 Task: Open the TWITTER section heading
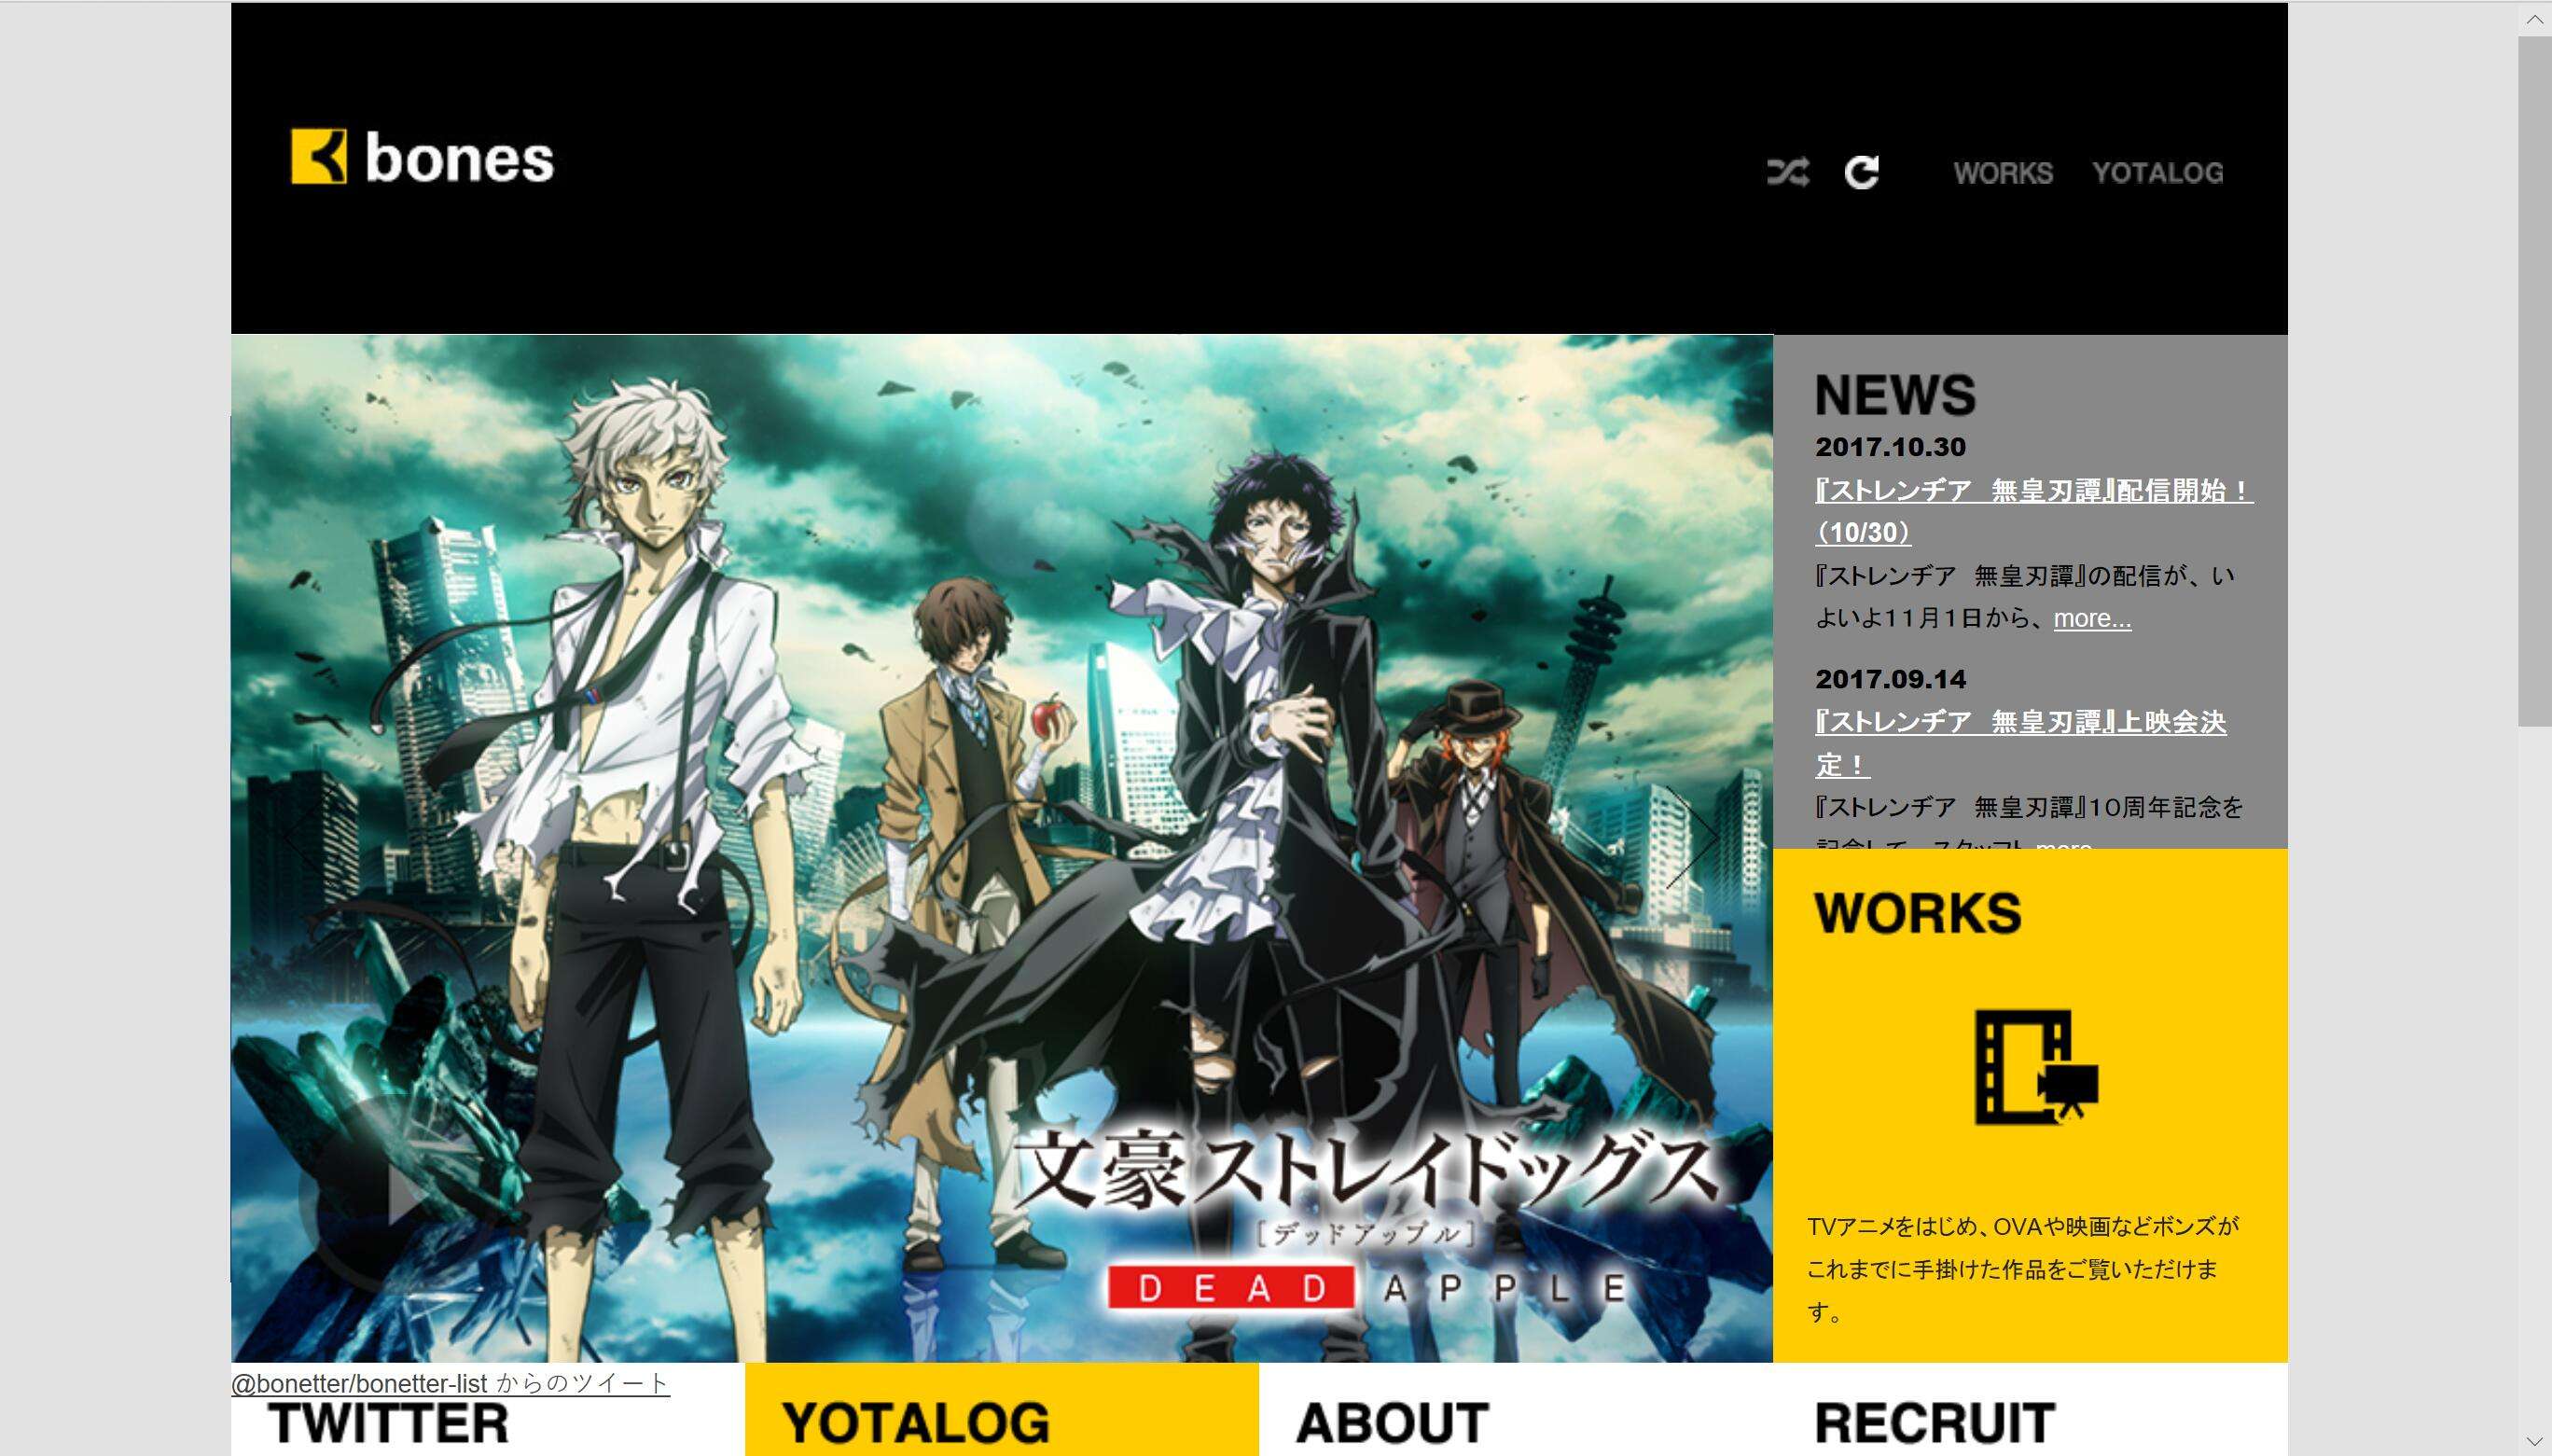click(x=388, y=1423)
